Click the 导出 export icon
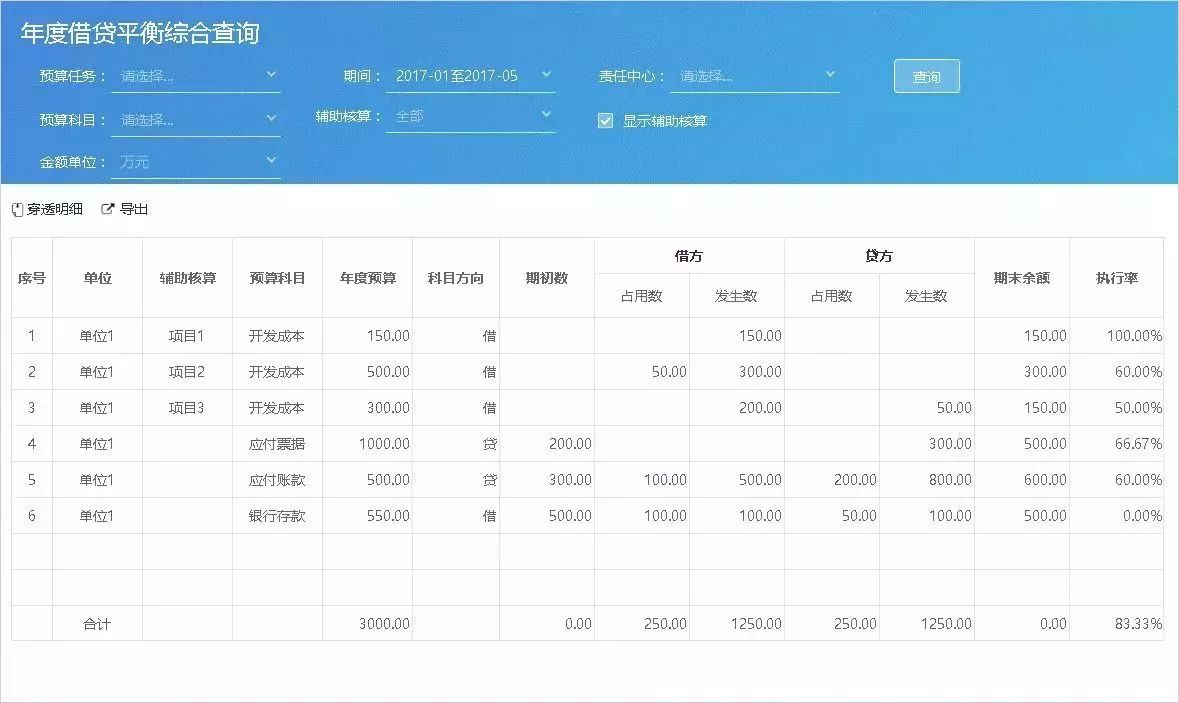This screenshot has width=1179, height=703. pyautogui.click(x=108, y=210)
